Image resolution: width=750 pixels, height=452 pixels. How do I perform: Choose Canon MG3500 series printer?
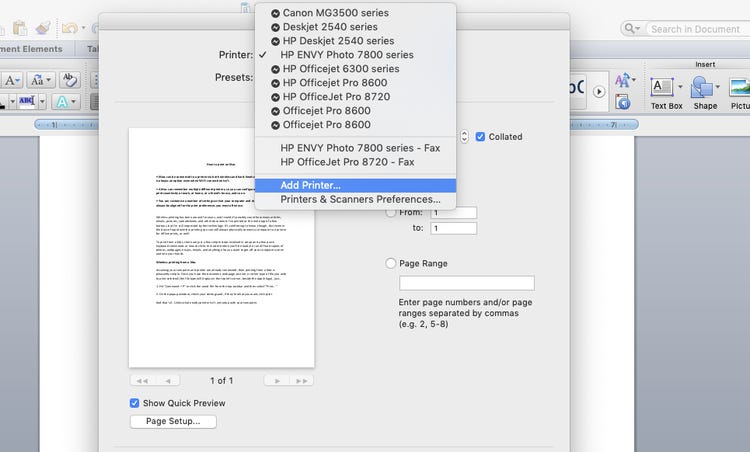[x=355, y=13]
